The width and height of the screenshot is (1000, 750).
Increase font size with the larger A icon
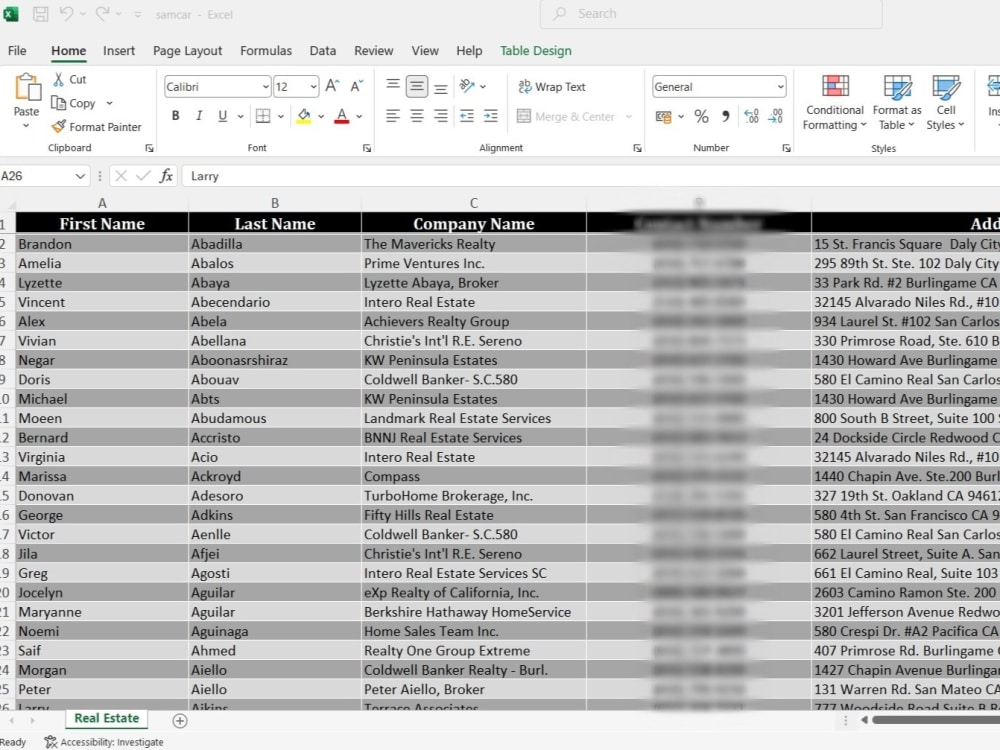pyautogui.click(x=332, y=86)
